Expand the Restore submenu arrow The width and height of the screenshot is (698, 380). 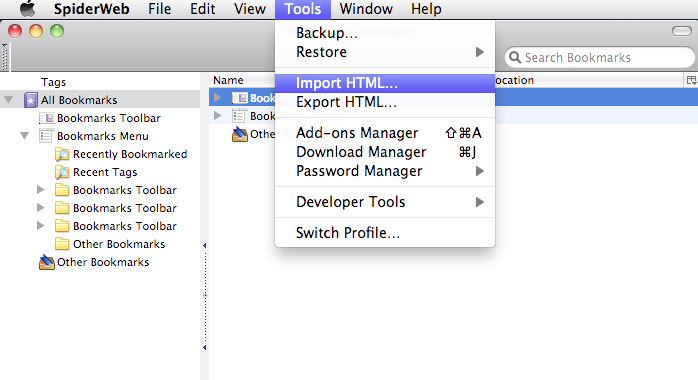tap(479, 52)
